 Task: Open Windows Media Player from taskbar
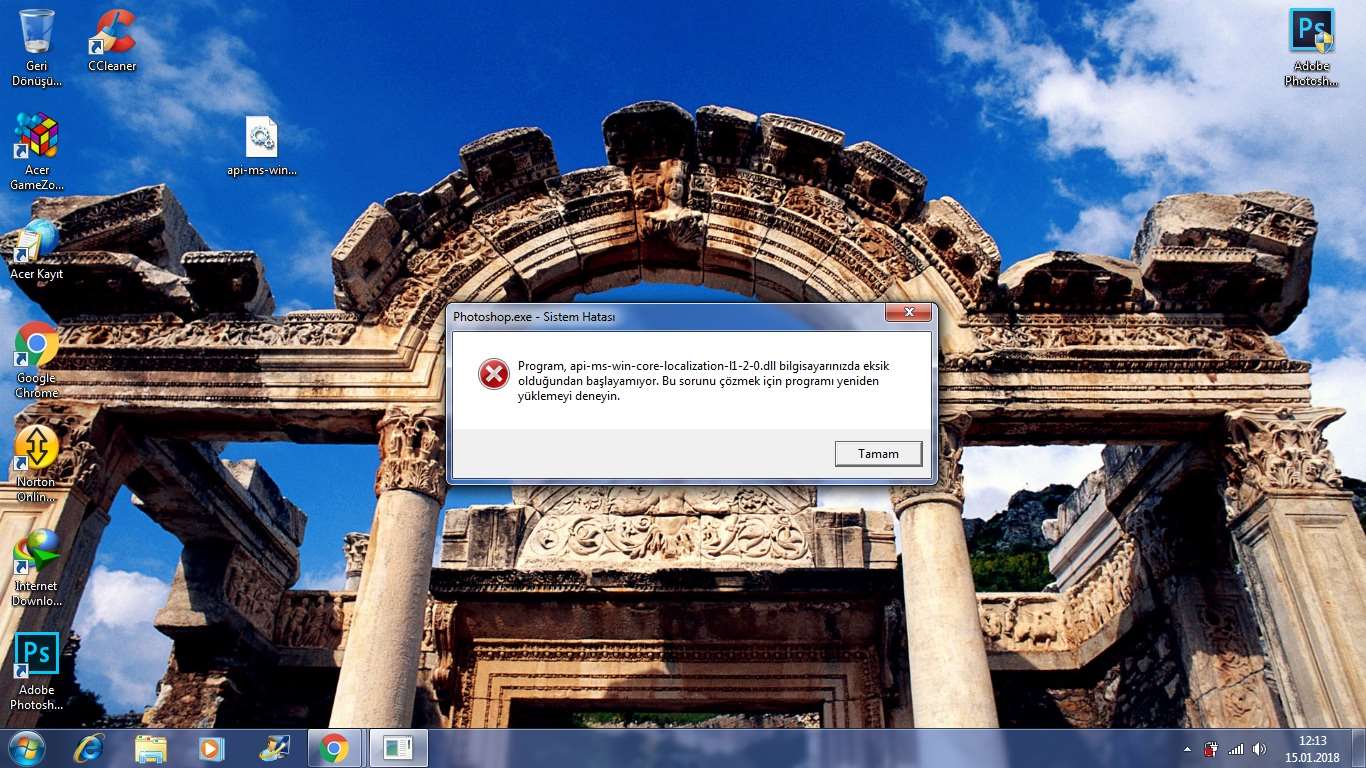click(x=211, y=748)
